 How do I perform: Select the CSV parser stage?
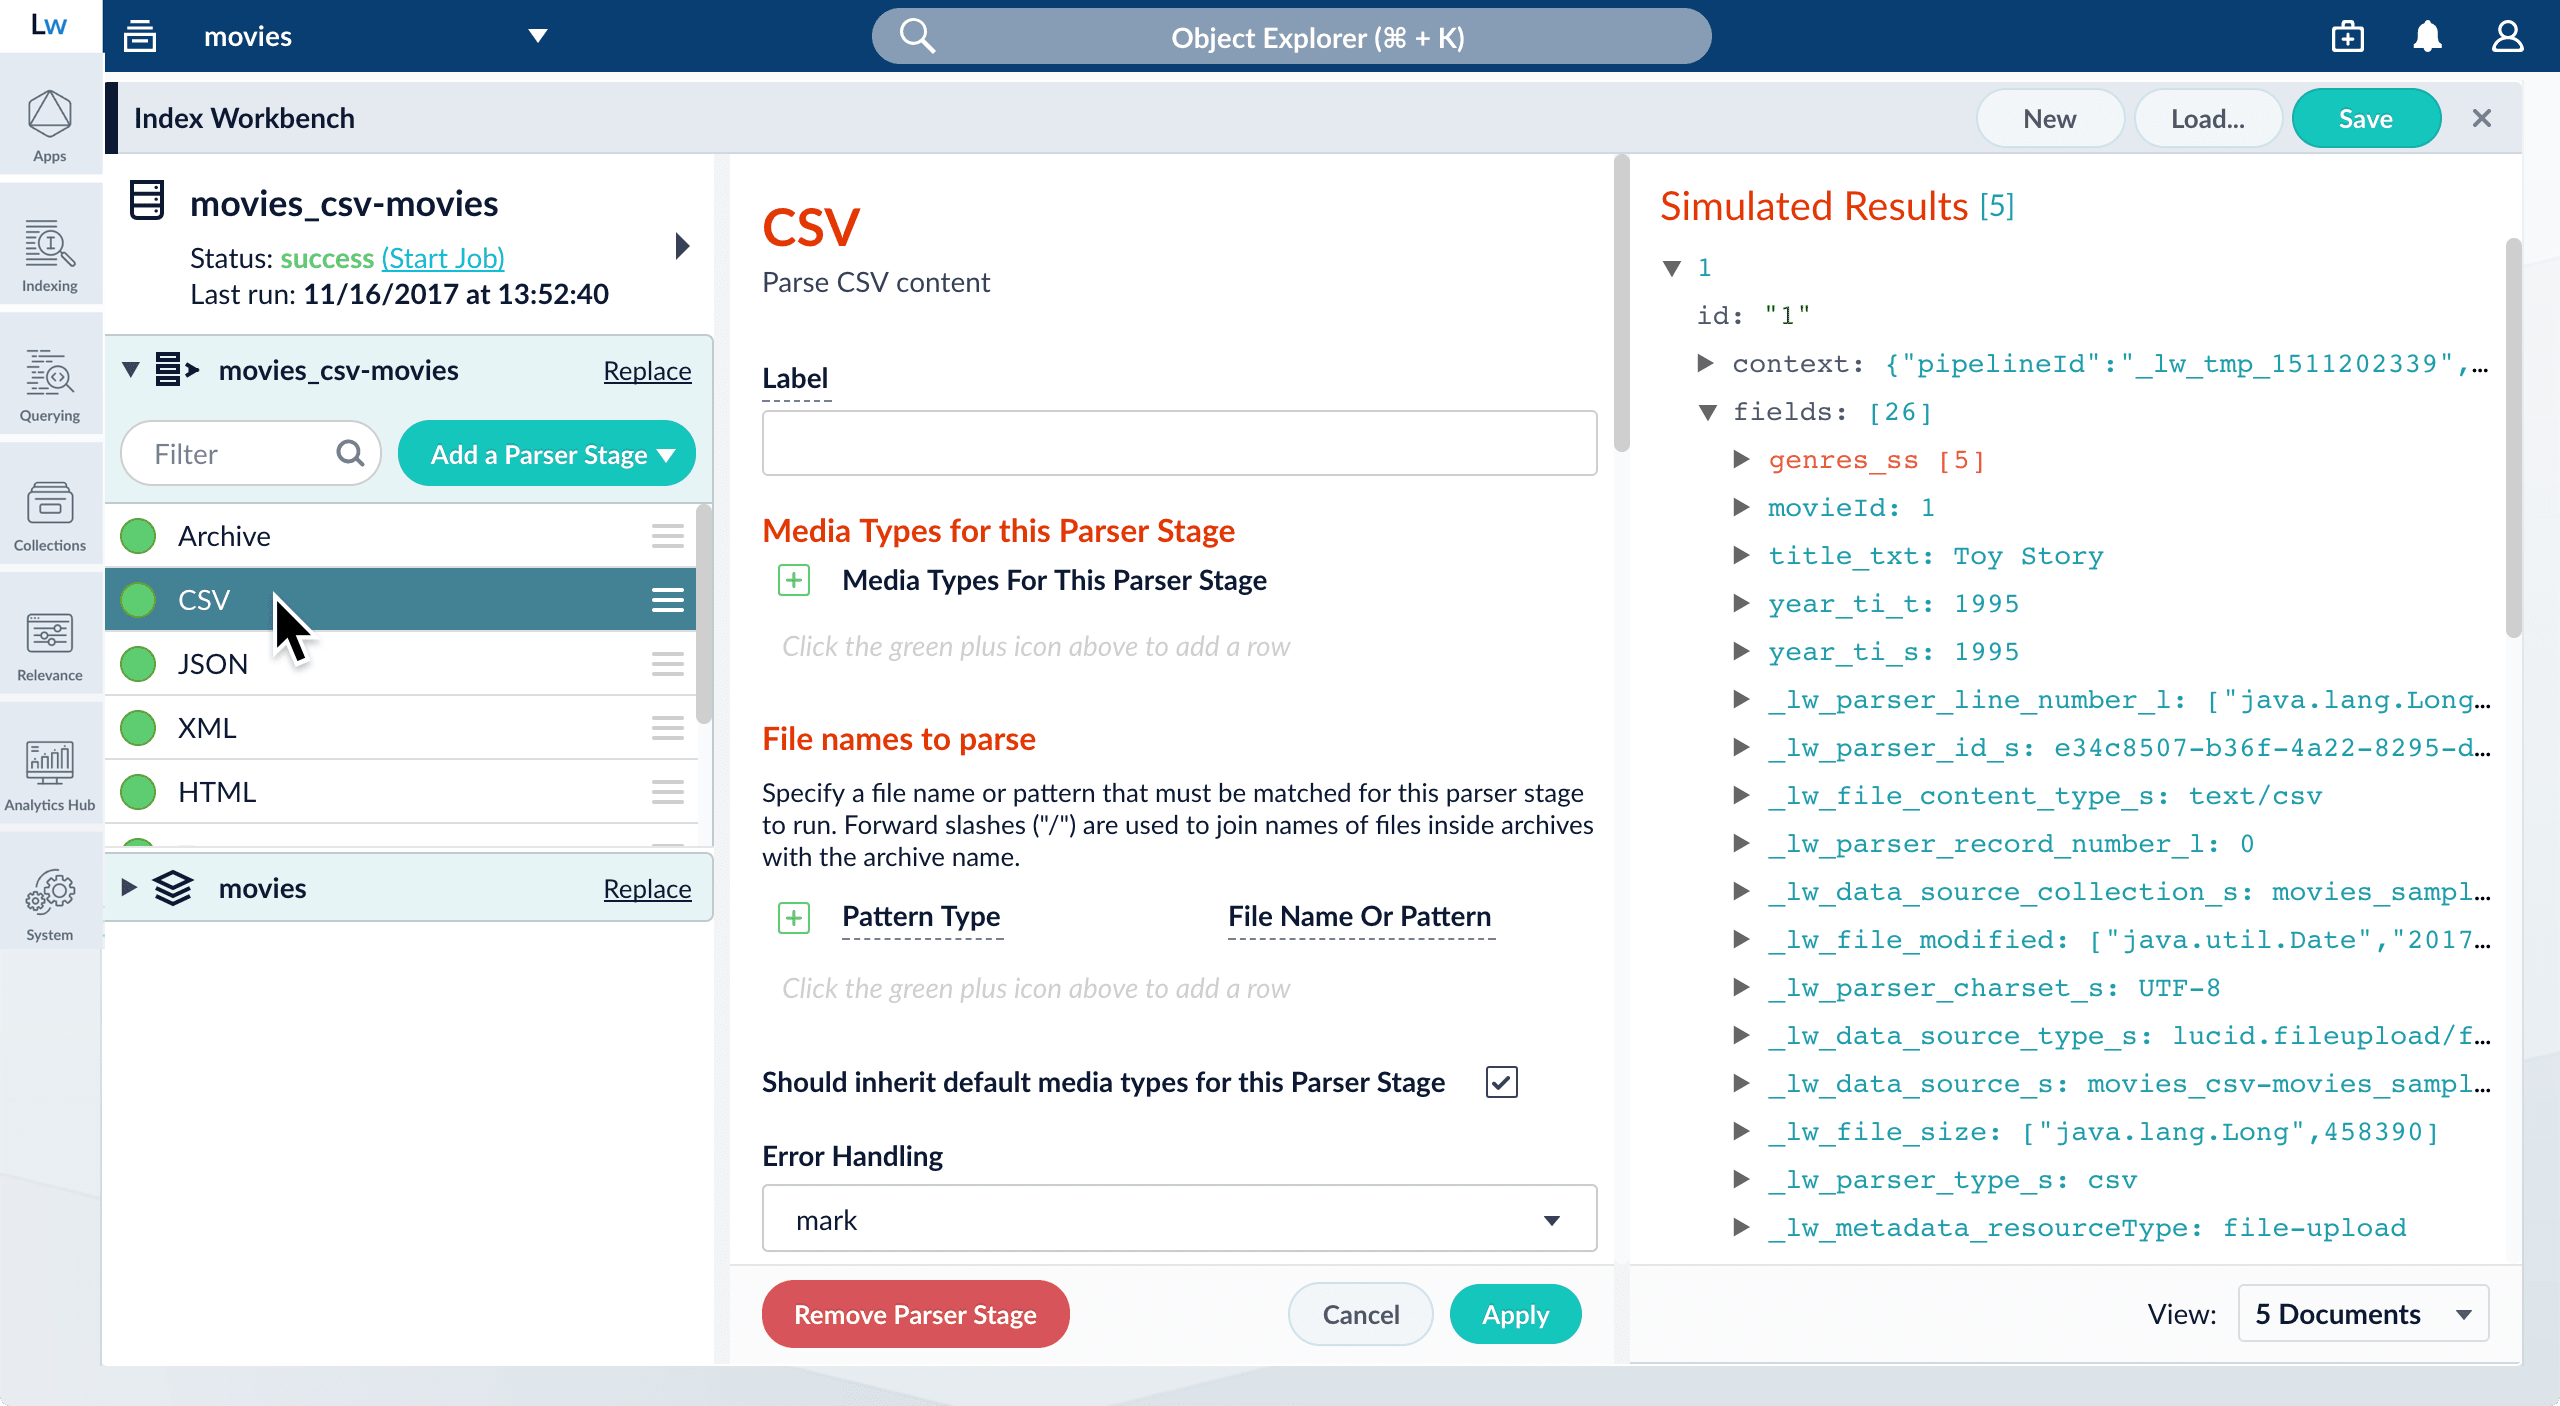pos(400,600)
